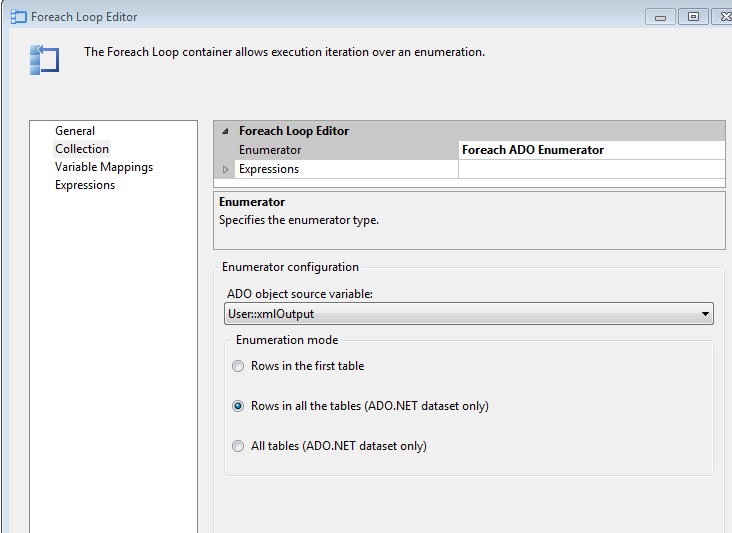Click the empty Expressions value cell

click(590, 169)
